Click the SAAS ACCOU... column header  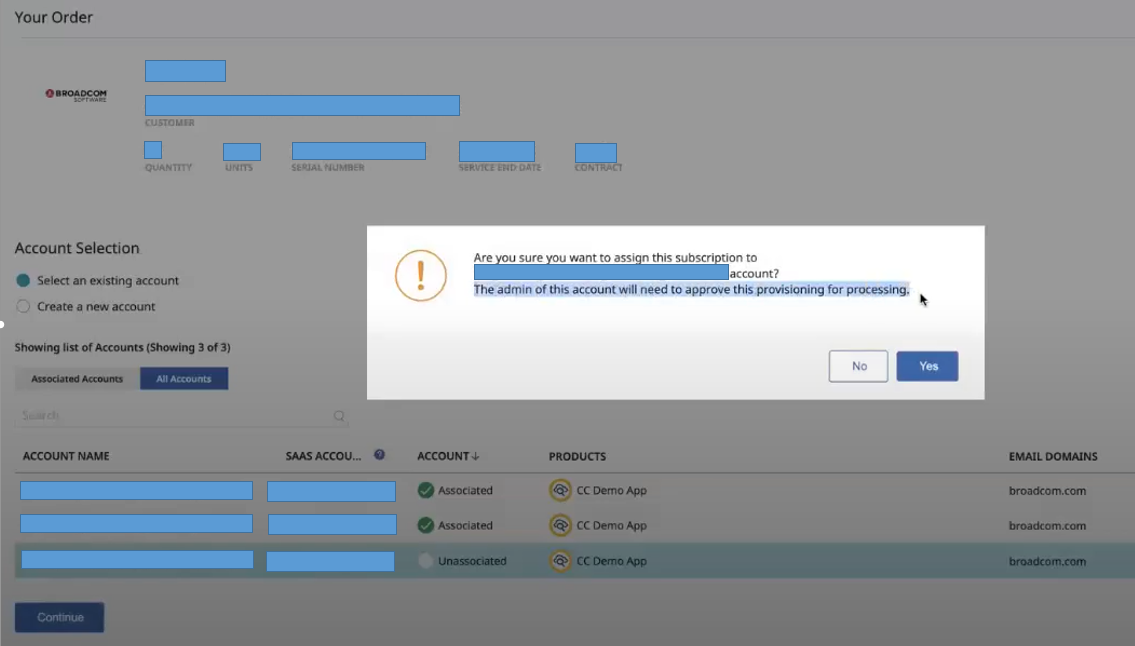coord(323,456)
